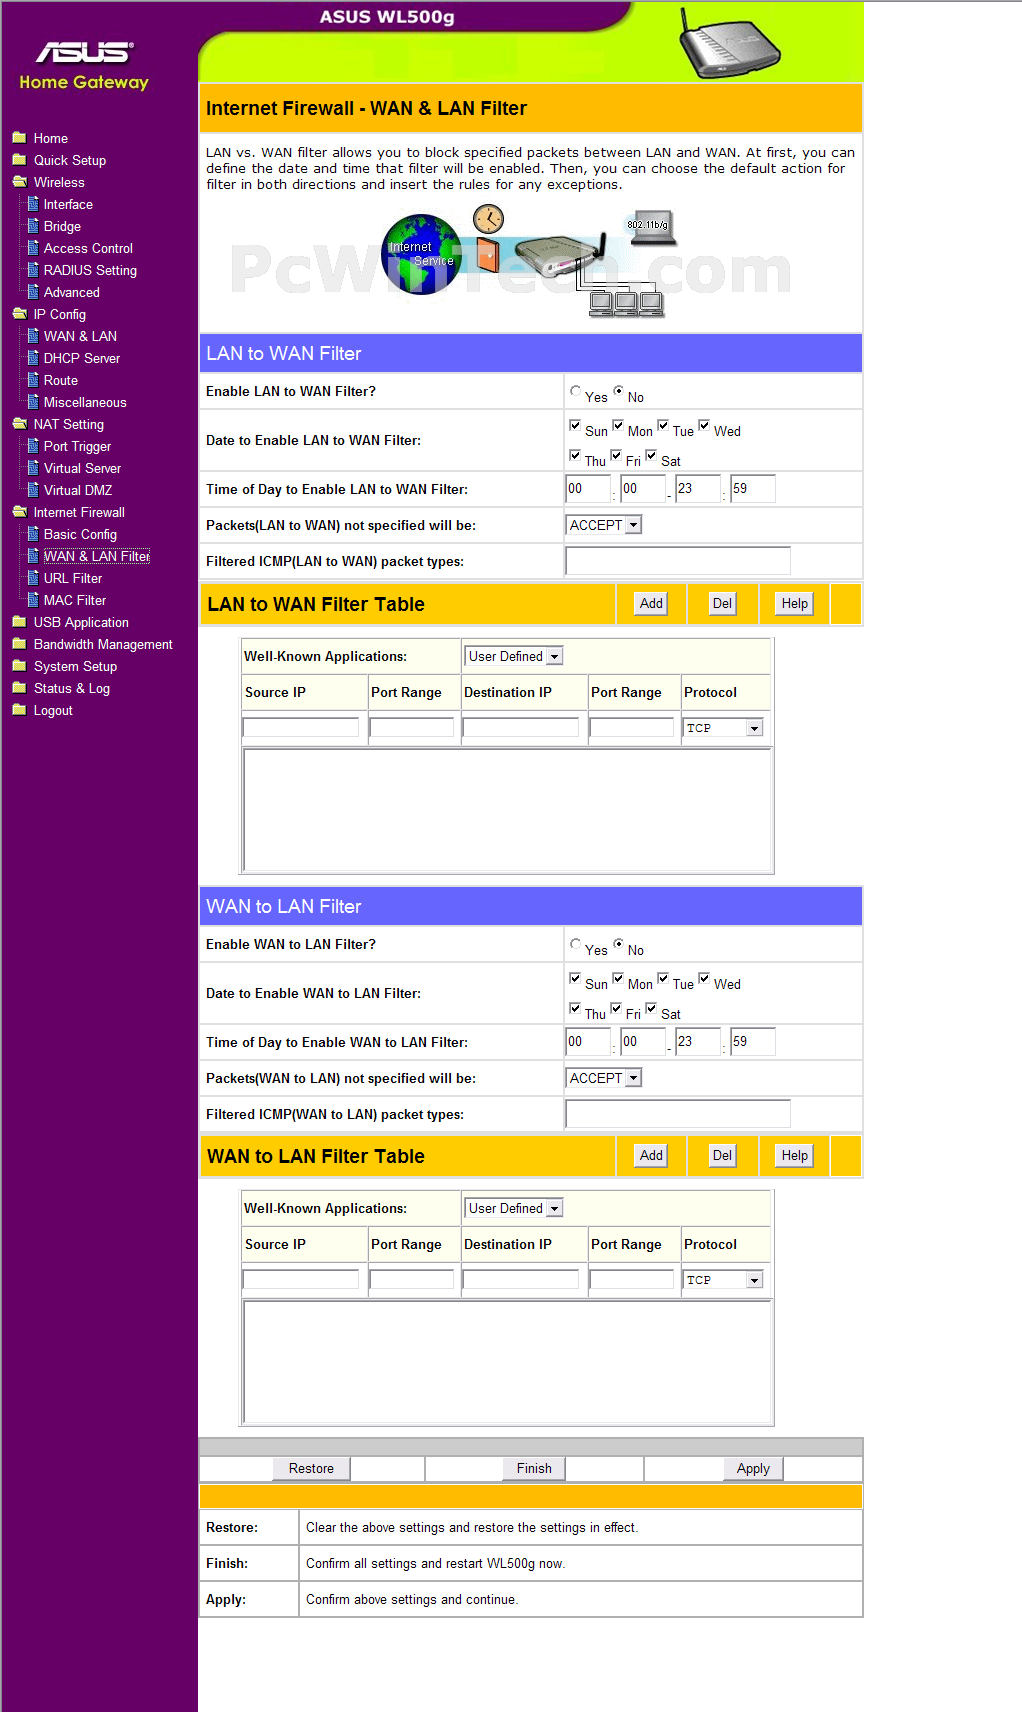Open WAN to LAN unspecified packets ACCEPT dropdown
Screen dimensions: 1022x1712
point(604,1078)
